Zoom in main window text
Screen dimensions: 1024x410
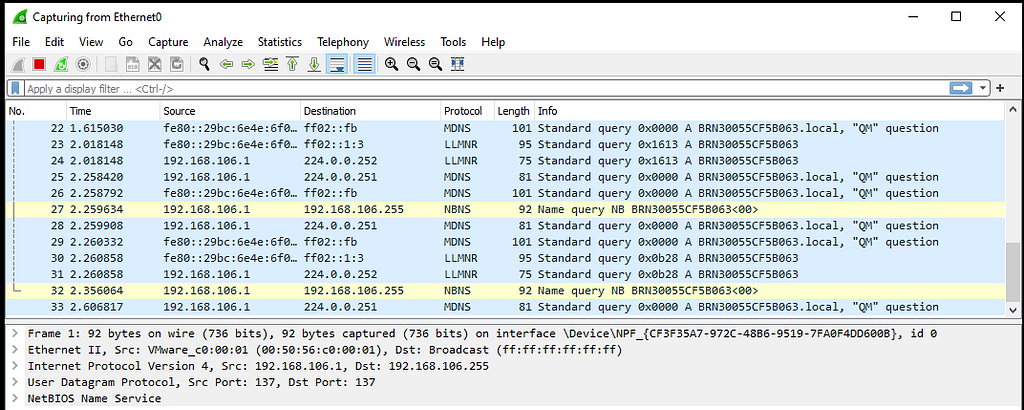pyautogui.click(x=391, y=64)
